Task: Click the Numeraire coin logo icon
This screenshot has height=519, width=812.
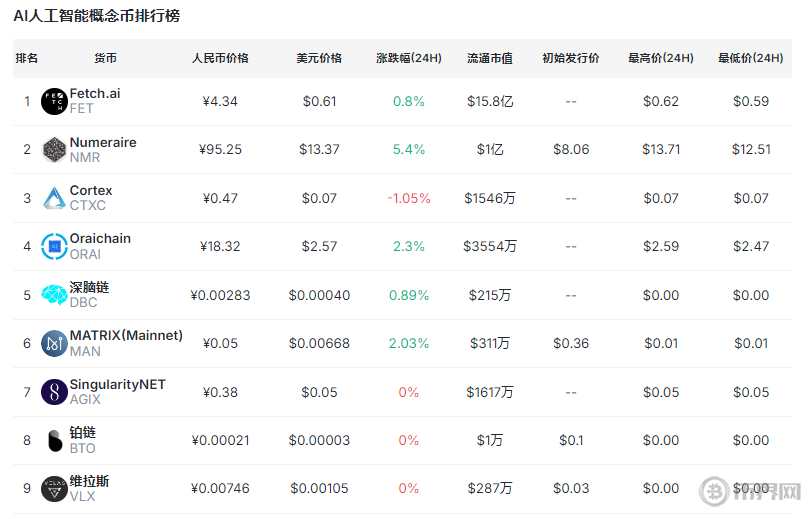Action: (54, 150)
